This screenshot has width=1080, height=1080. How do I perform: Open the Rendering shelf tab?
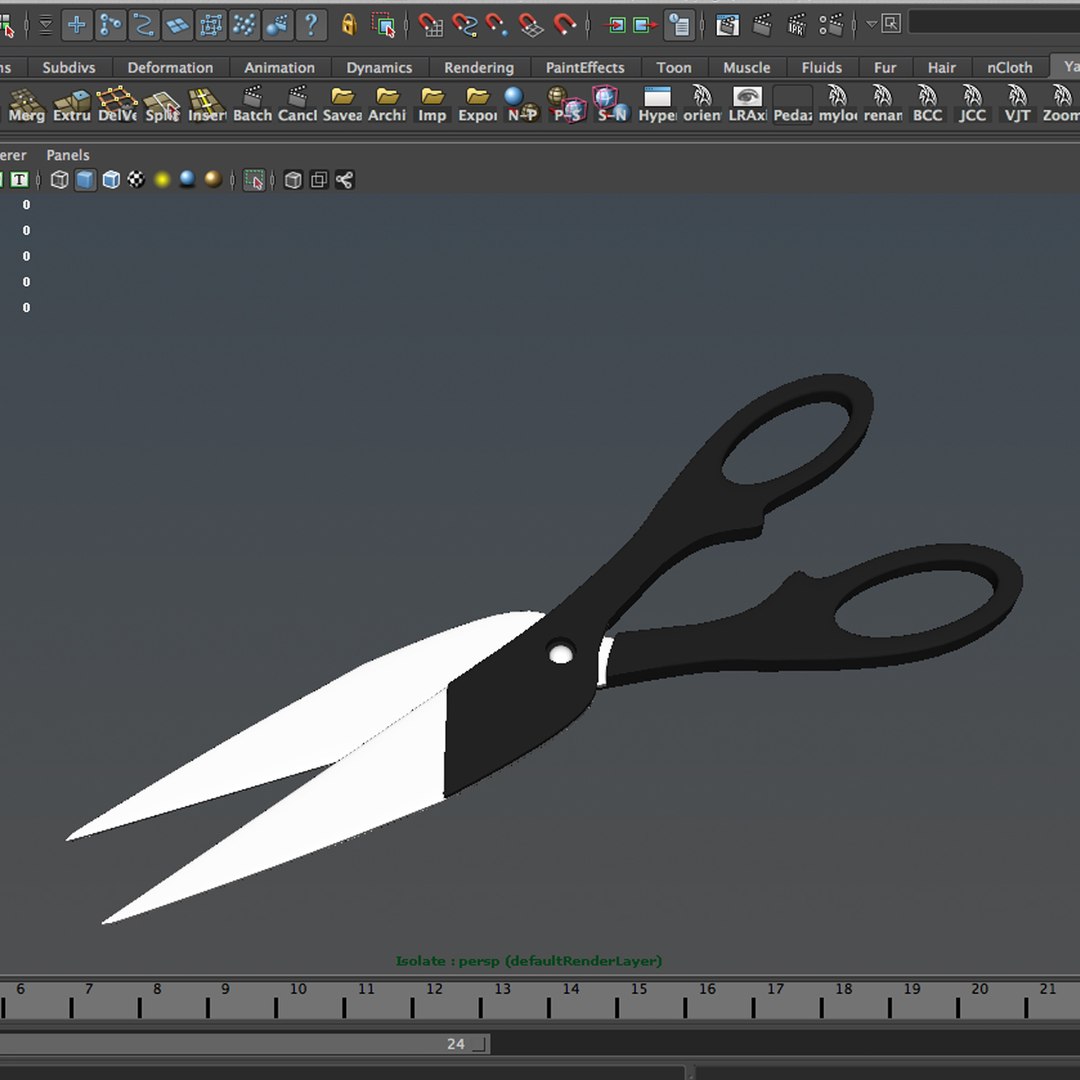point(479,68)
